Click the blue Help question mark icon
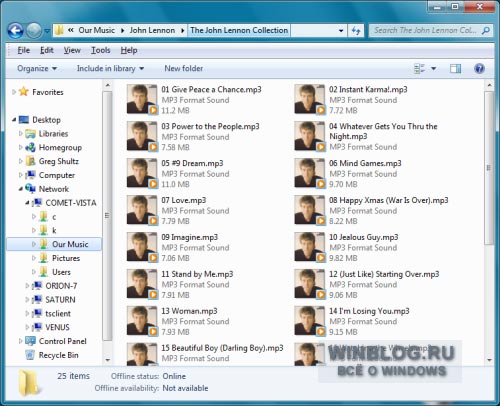The height and width of the screenshot is (406, 500). click(x=479, y=69)
